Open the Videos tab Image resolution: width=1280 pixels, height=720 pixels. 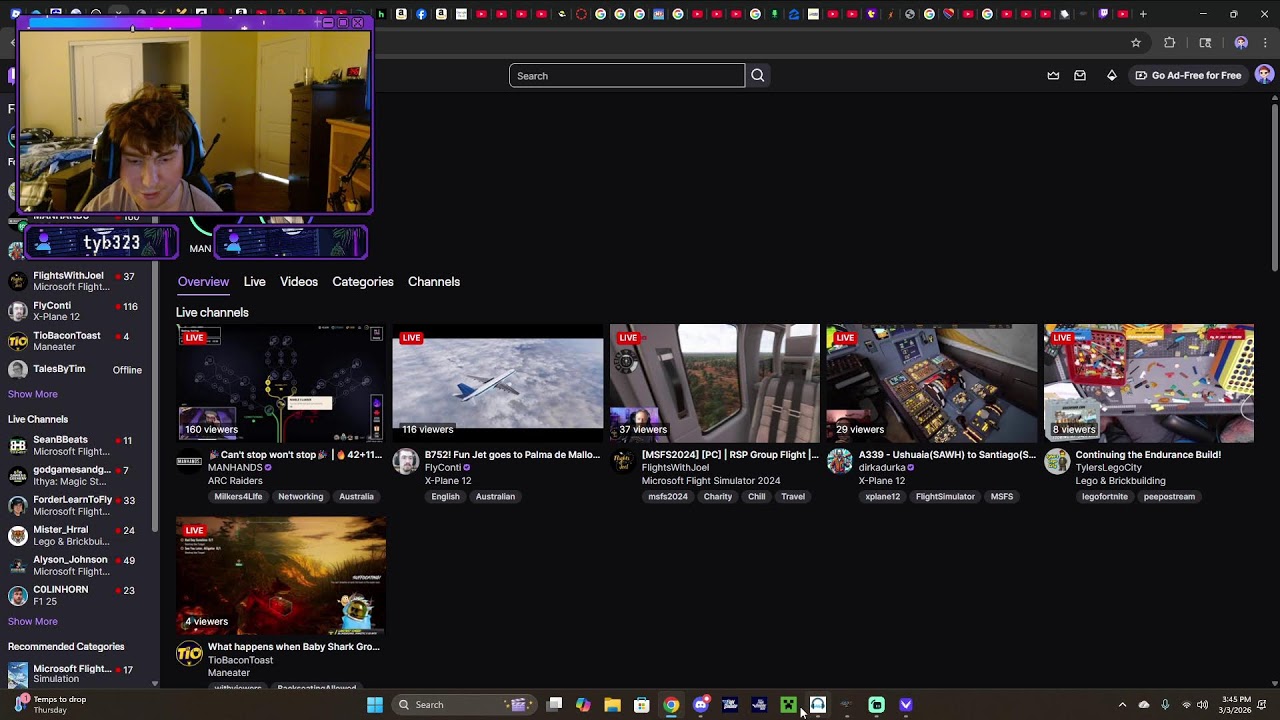coord(299,282)
